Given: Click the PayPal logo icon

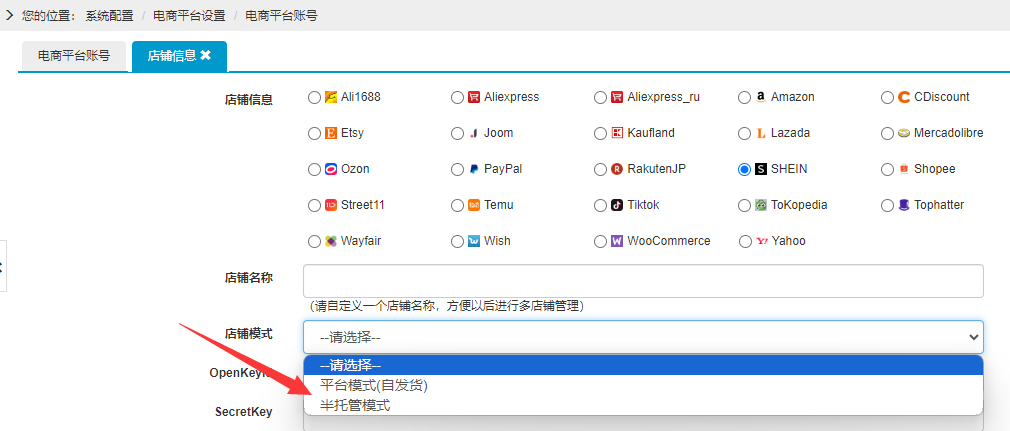Looking at the screenshot, I should tap(474, 169).
